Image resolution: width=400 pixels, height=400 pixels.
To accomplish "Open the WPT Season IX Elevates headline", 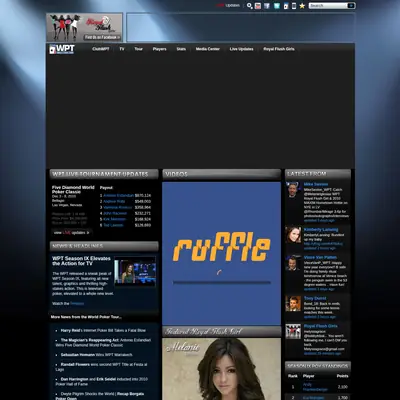I will pyautogui.click(x=81, y=261).
